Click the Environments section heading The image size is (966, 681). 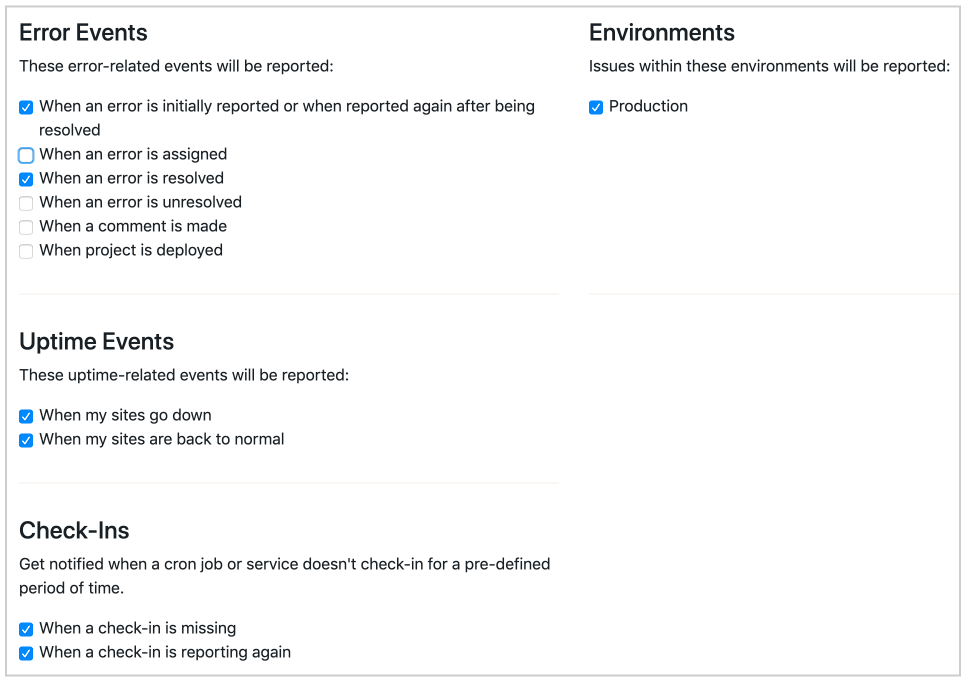click(662, 32)
